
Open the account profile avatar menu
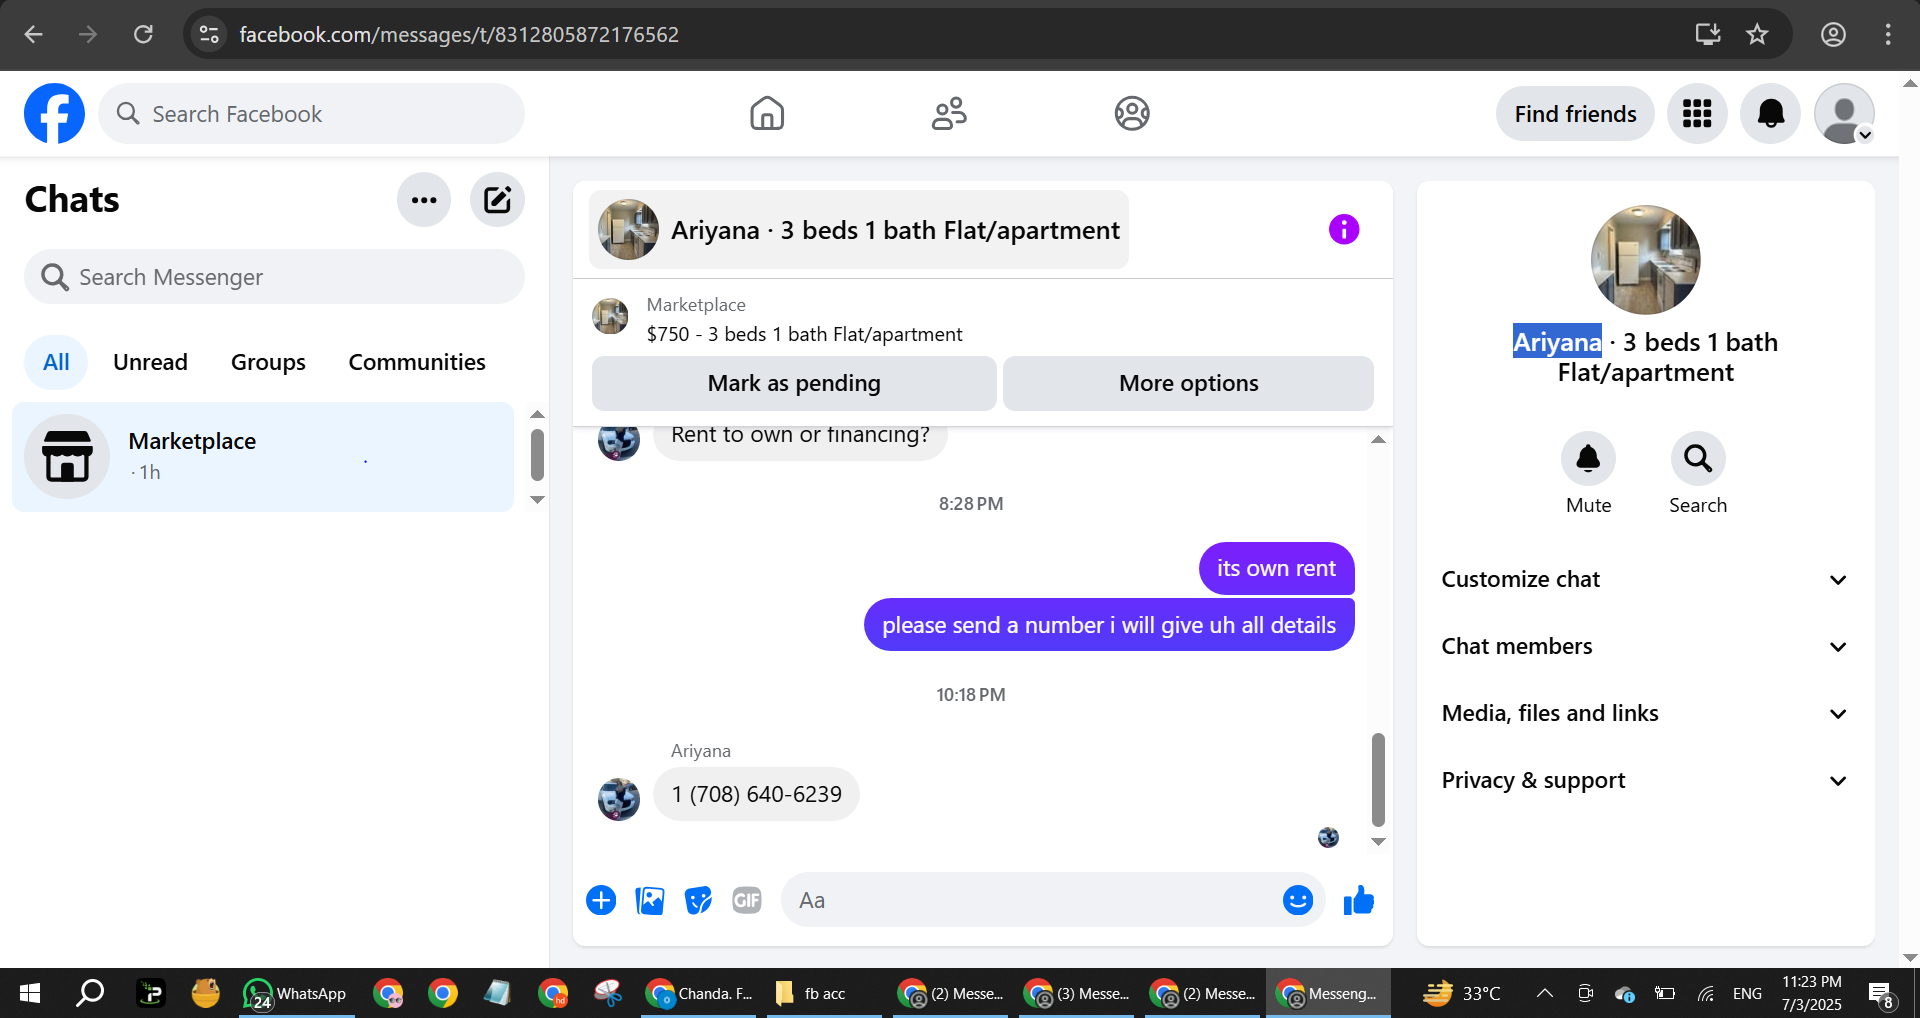point(1844,113)
